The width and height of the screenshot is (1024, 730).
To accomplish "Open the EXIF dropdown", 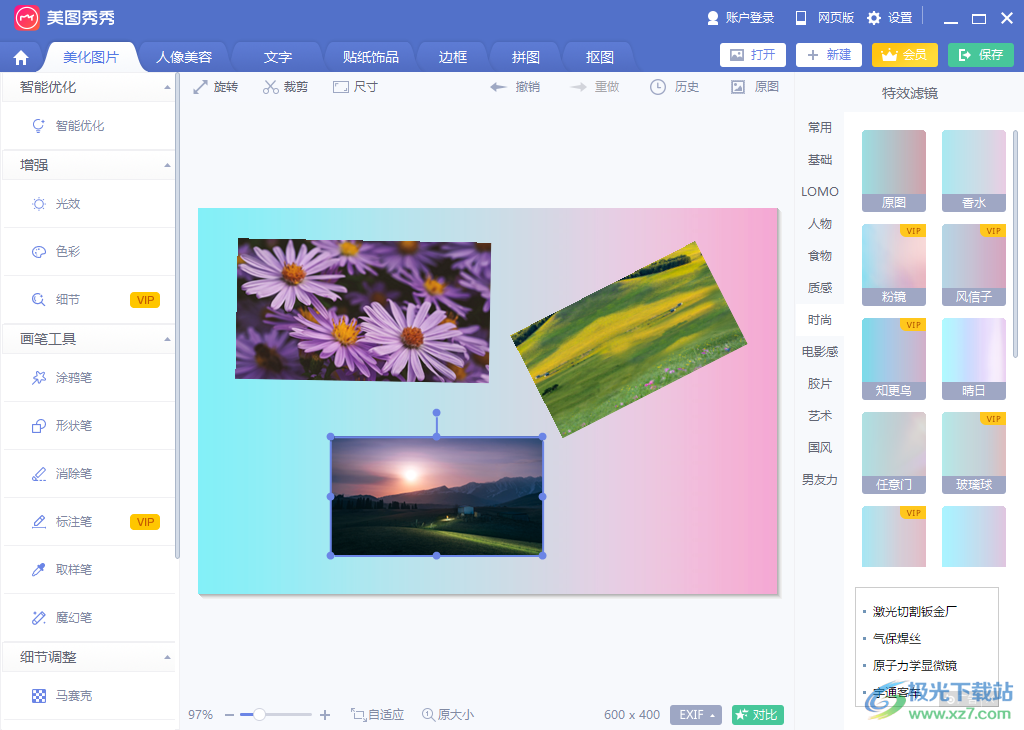I will (694, 714).
